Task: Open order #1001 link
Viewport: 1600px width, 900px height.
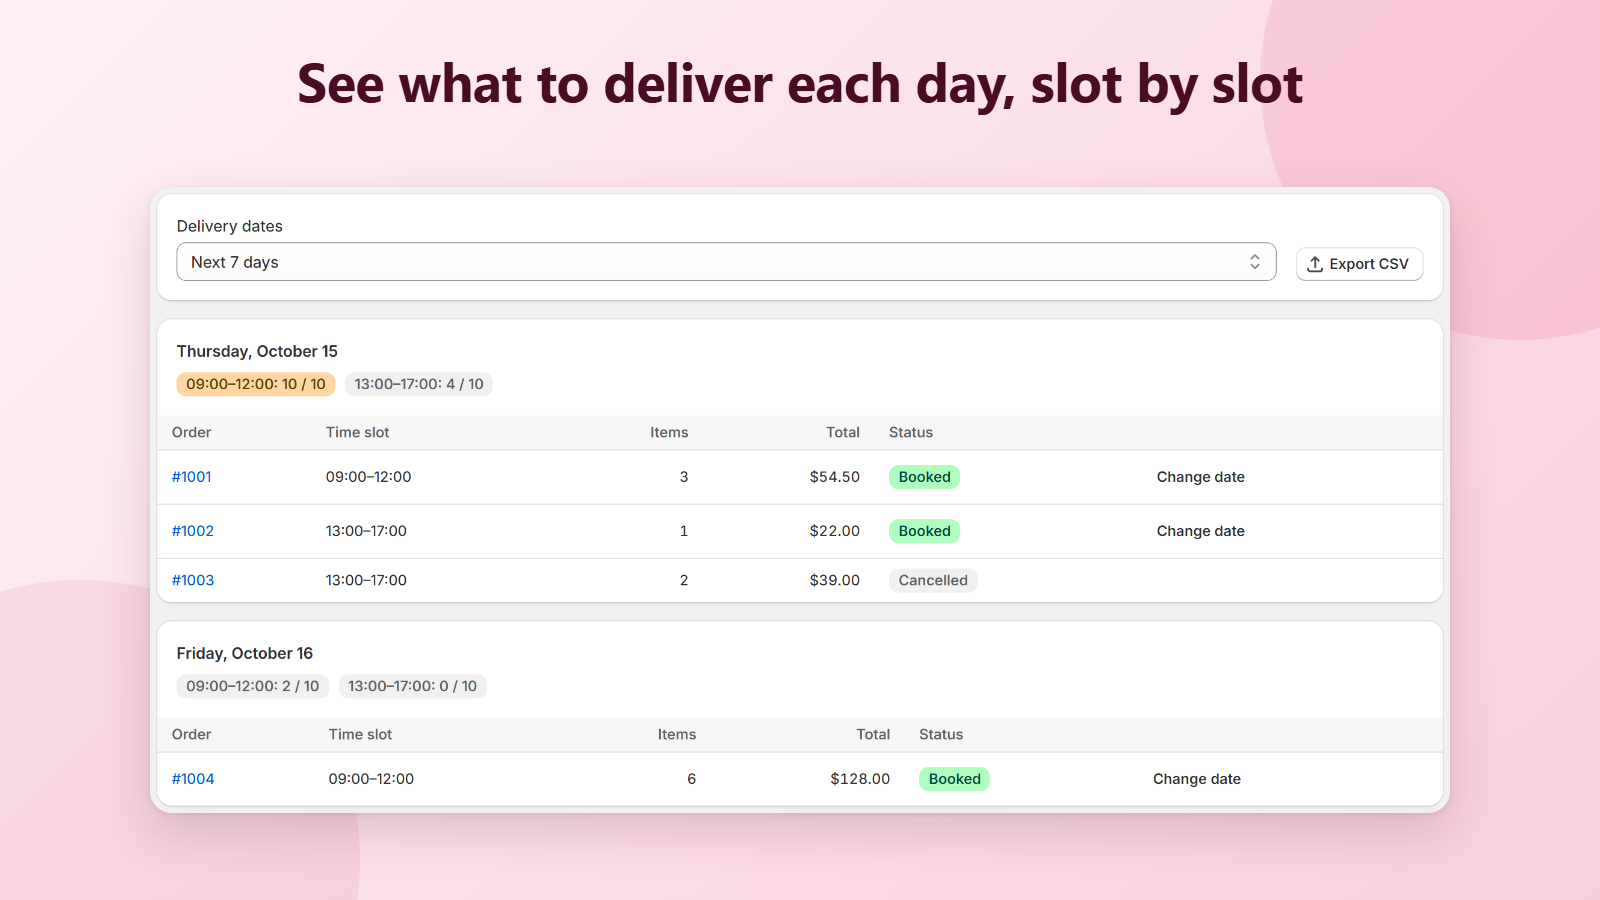Action: (x=191, y=477)
